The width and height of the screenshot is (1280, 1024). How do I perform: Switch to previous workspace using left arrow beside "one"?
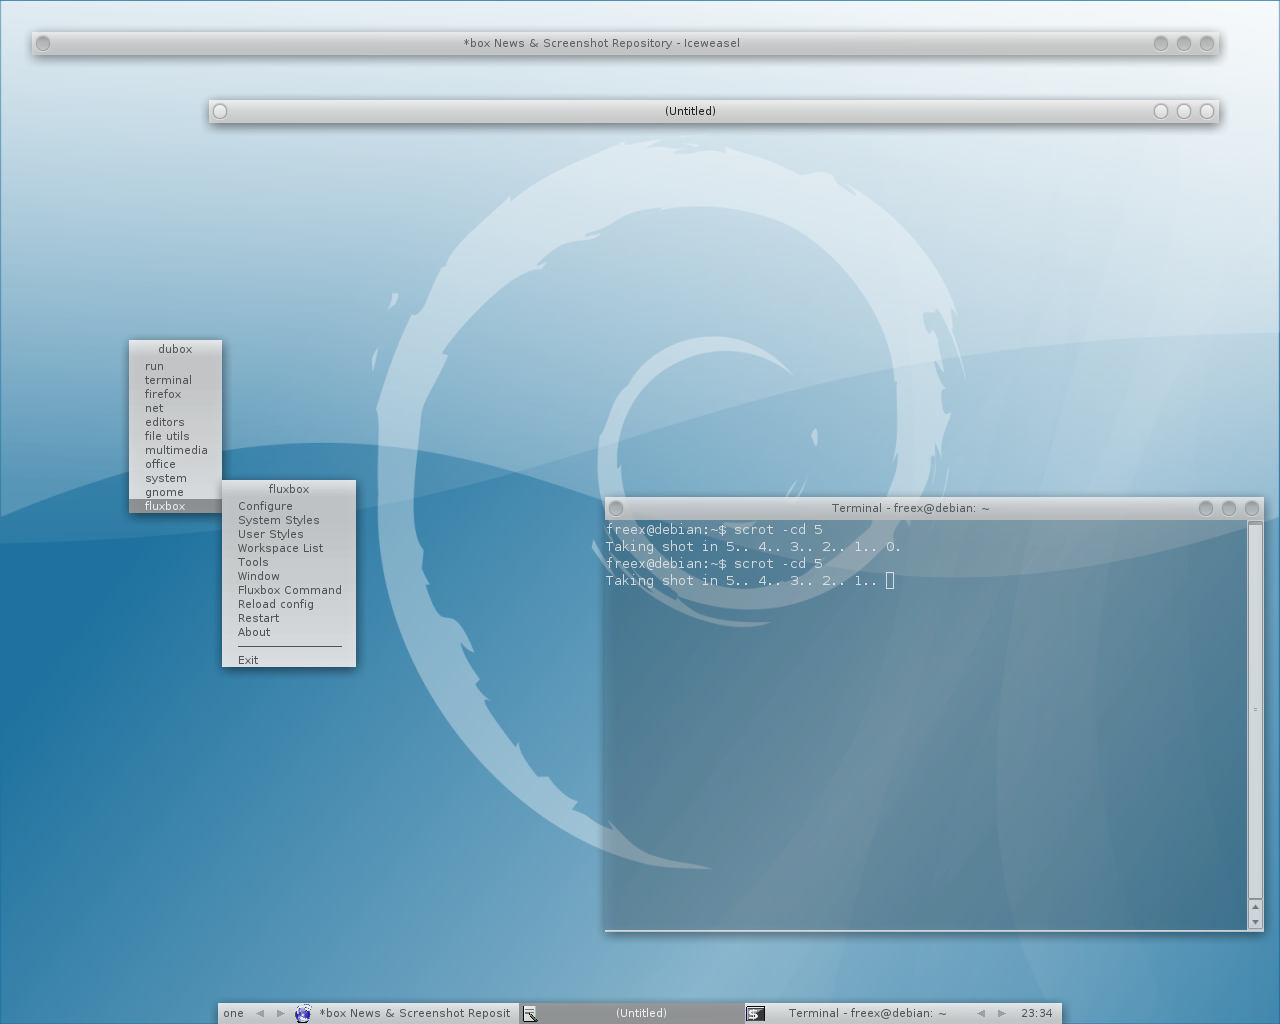coord(260,1013)
